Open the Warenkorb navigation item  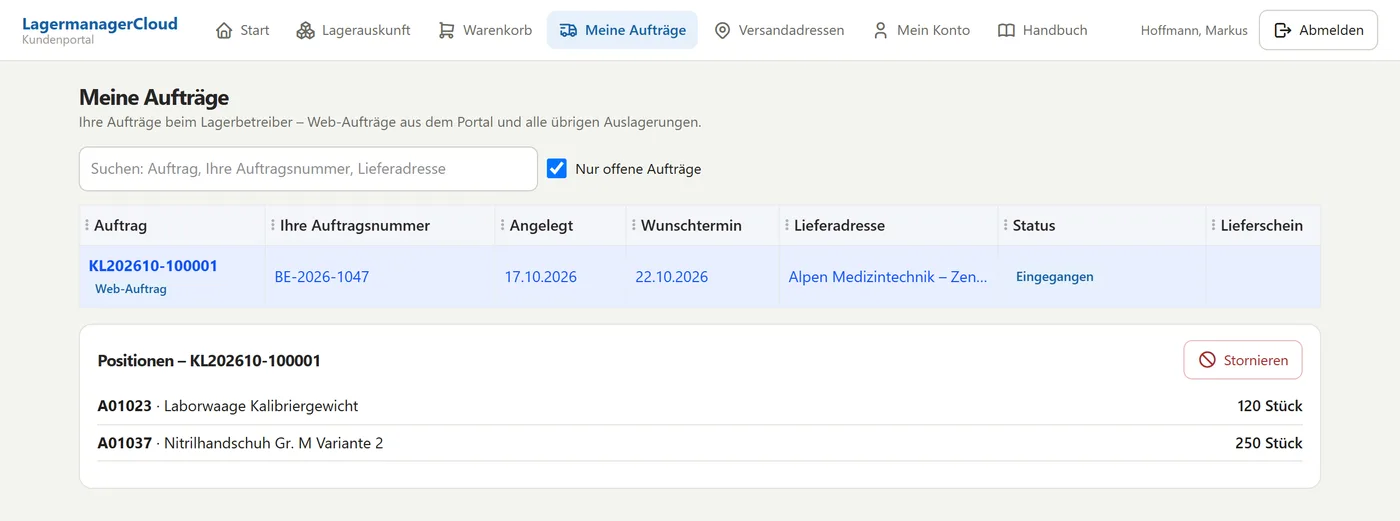click(x=485, y=30)
